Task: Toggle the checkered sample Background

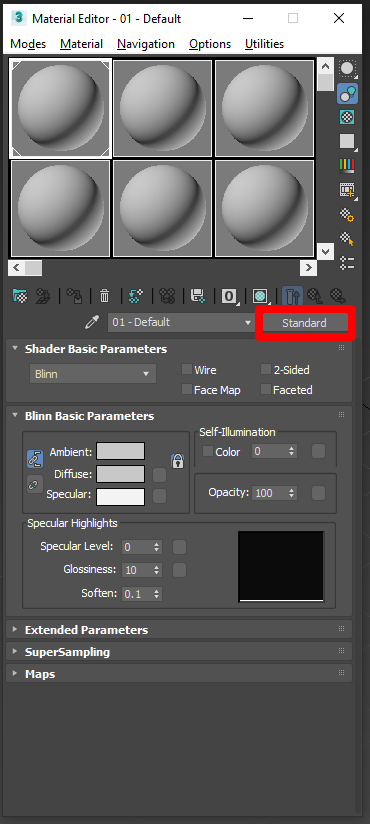Action: click(x=347, y=117)
